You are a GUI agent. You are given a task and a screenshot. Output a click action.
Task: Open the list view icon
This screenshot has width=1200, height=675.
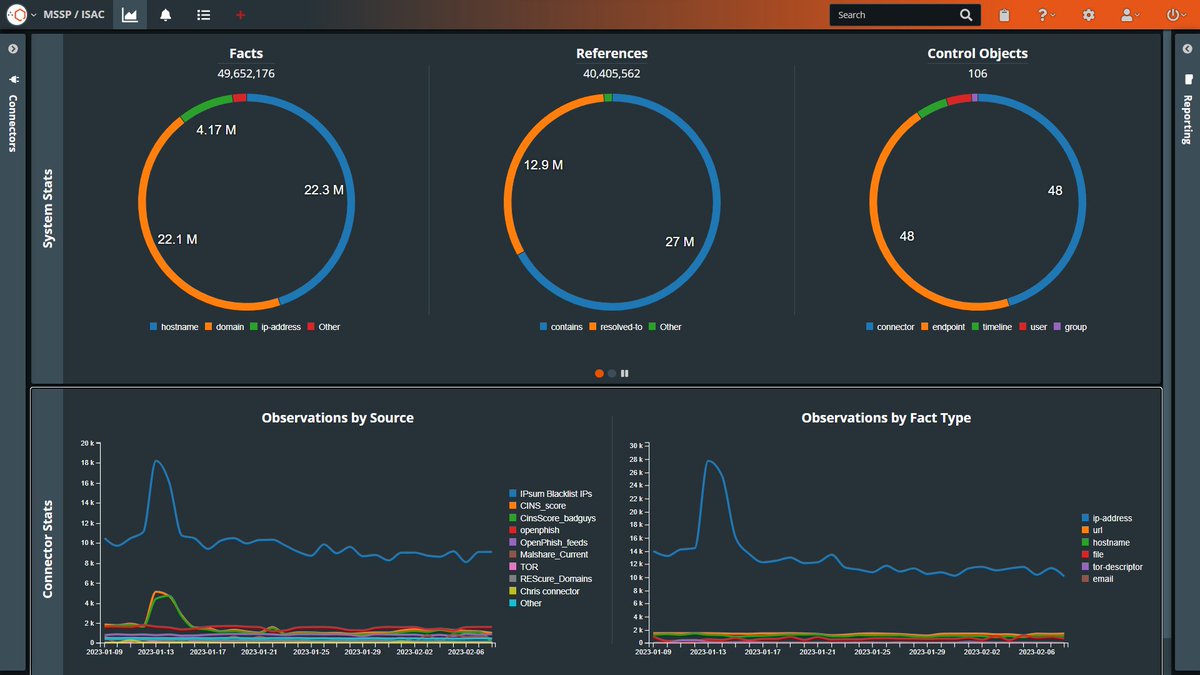(x=202, y=14)
